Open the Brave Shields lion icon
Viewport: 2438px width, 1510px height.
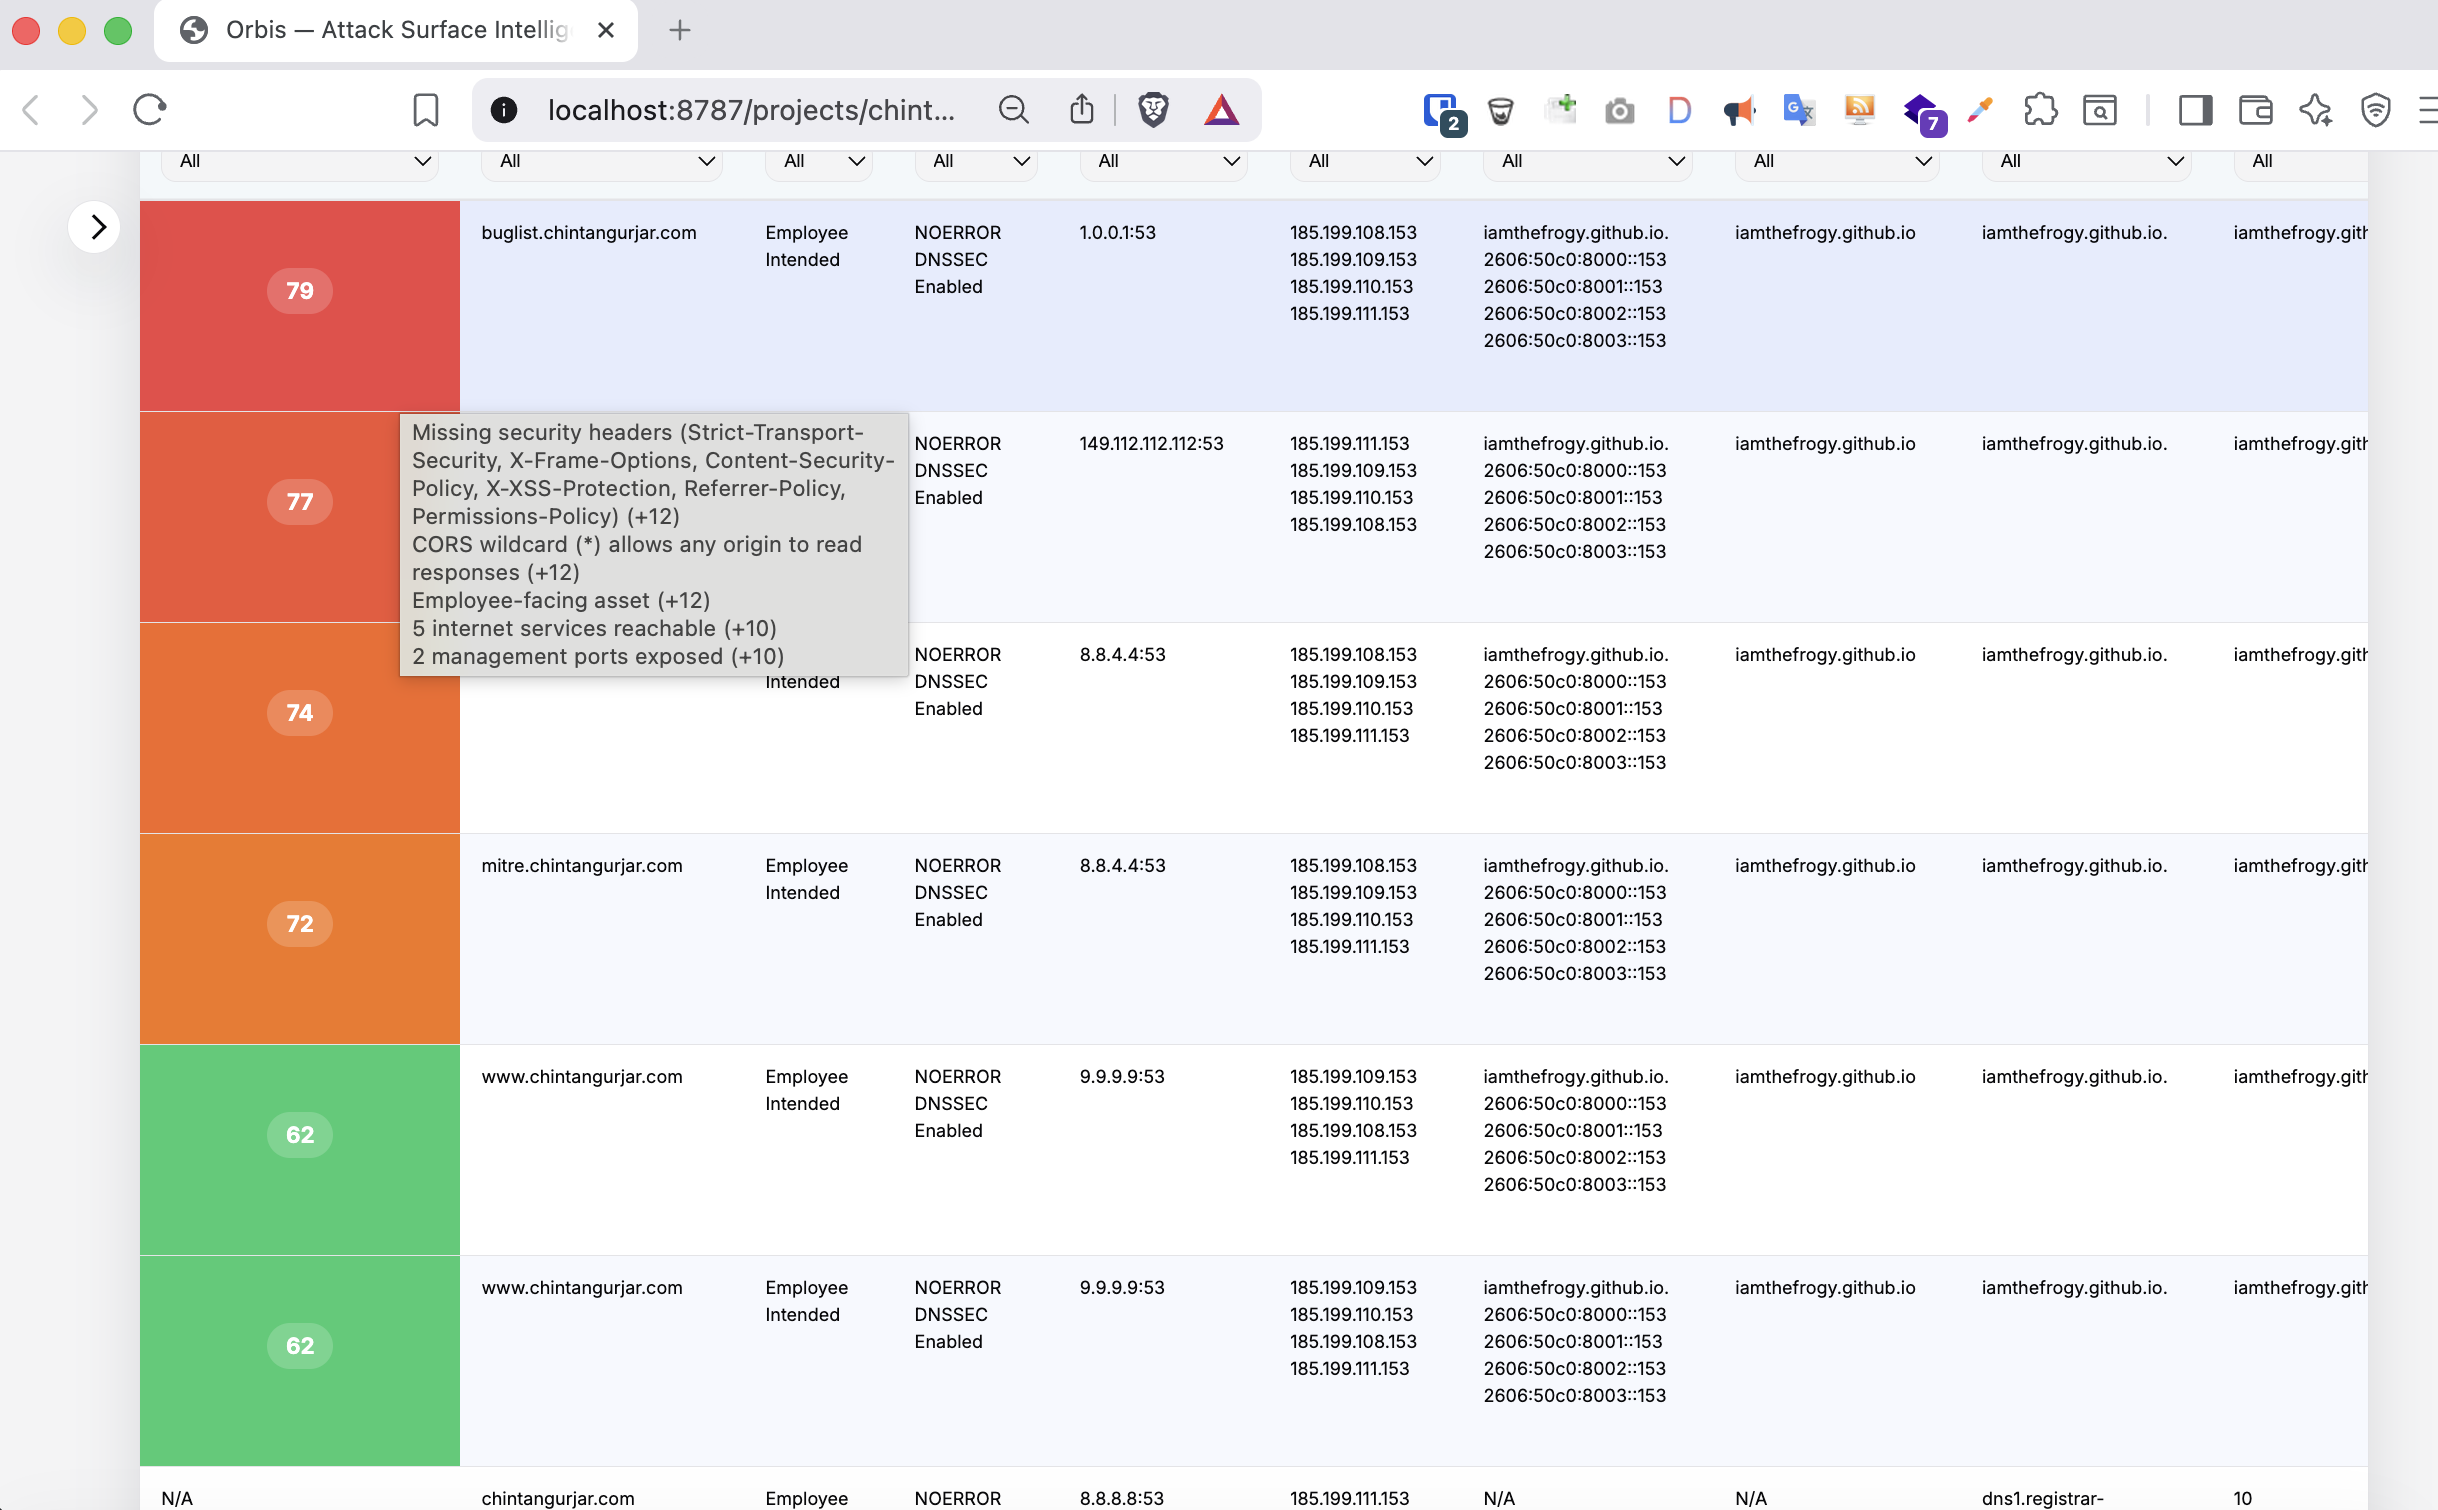(1153, 110)
